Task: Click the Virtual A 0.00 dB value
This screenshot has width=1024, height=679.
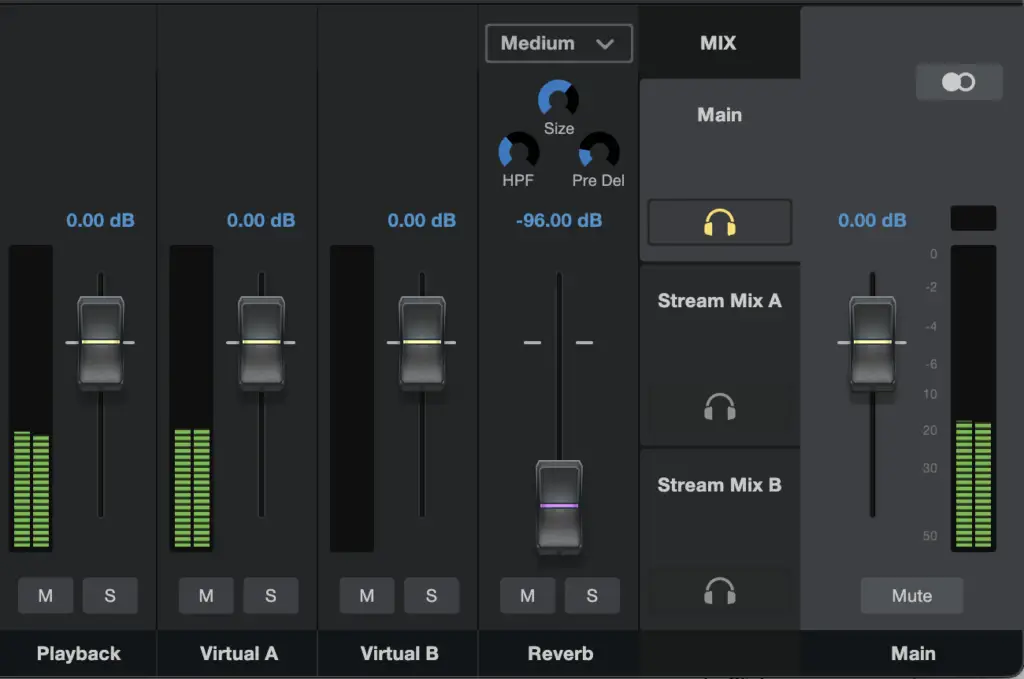Action: (261, 221)
